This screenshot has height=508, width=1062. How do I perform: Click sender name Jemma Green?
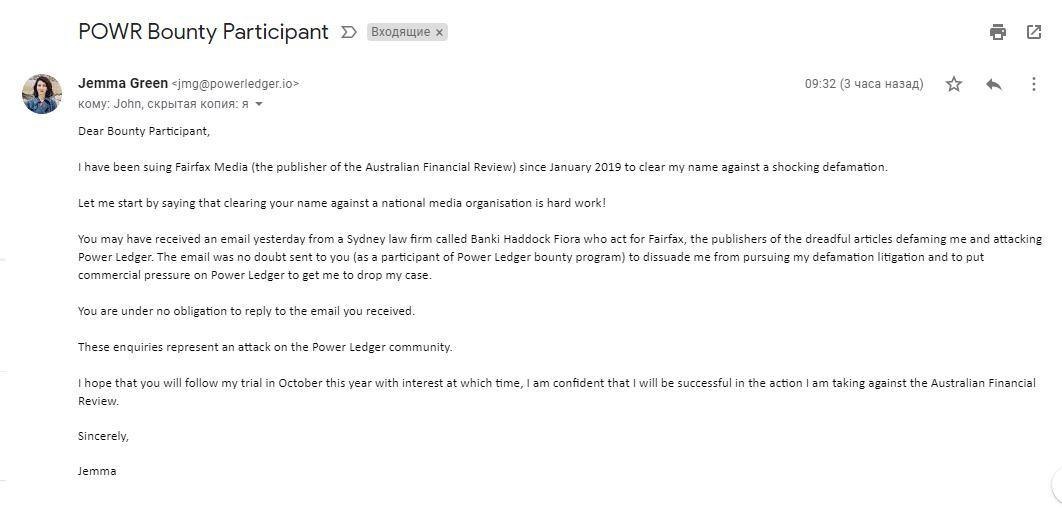pos(123,83)
